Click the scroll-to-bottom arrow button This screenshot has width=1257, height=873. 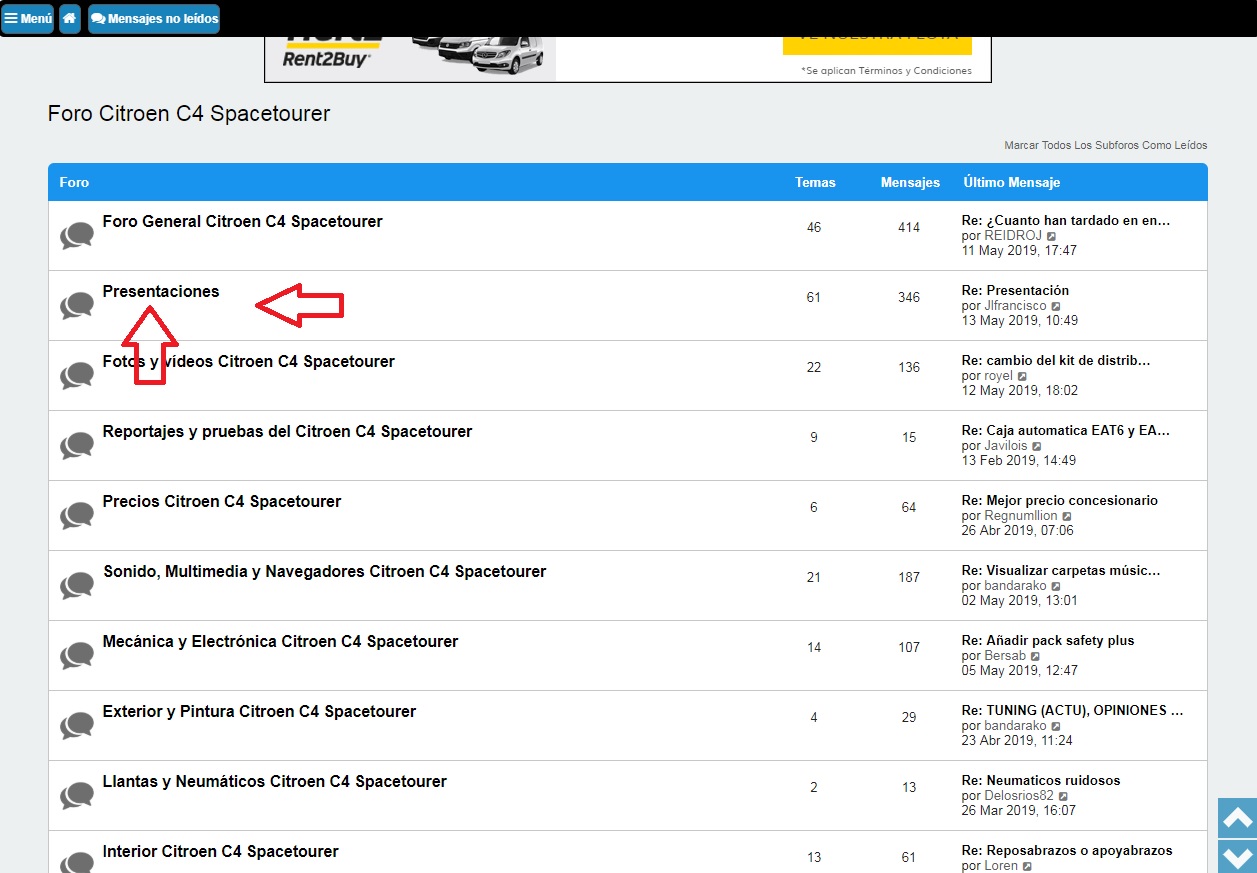[1237, 857]
